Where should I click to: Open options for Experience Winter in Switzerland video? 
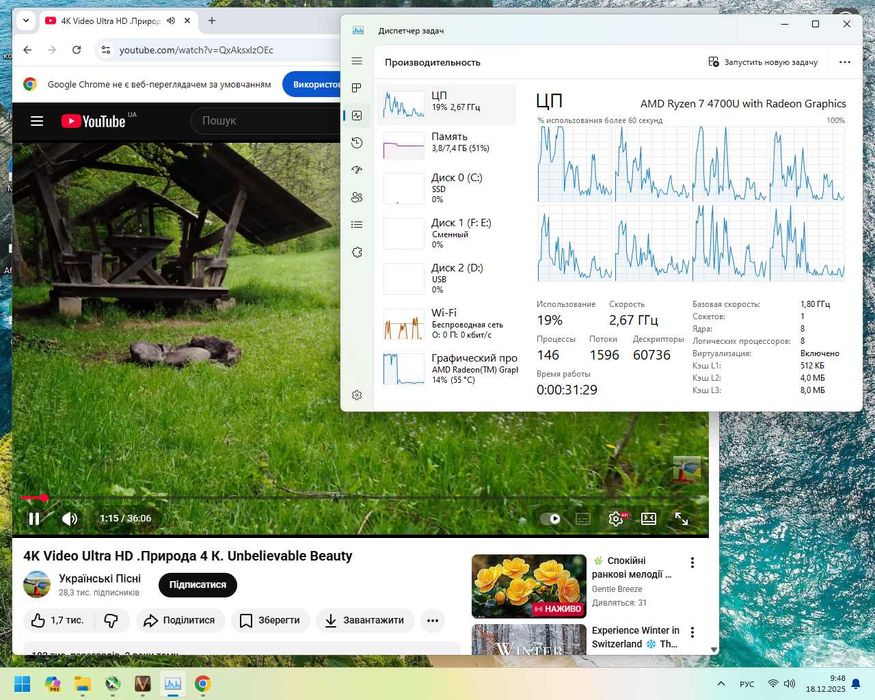coord(693,632)
